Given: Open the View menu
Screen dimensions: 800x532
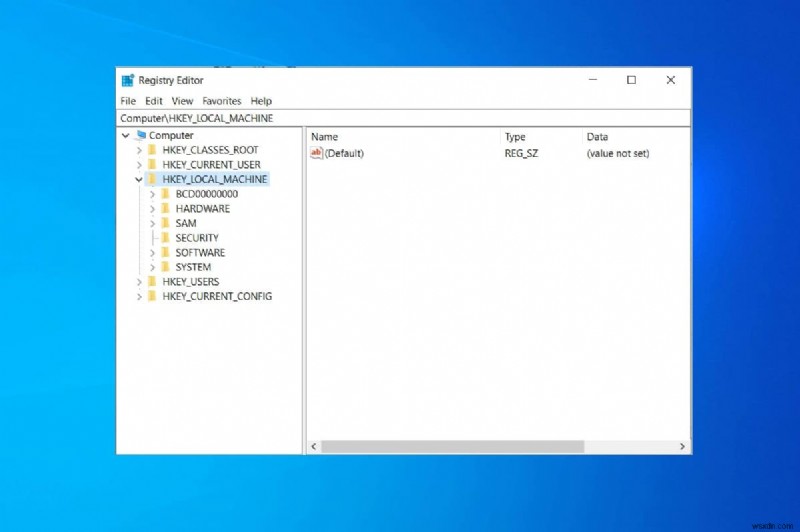Looking at the screenshot, I should pos(182,101).
